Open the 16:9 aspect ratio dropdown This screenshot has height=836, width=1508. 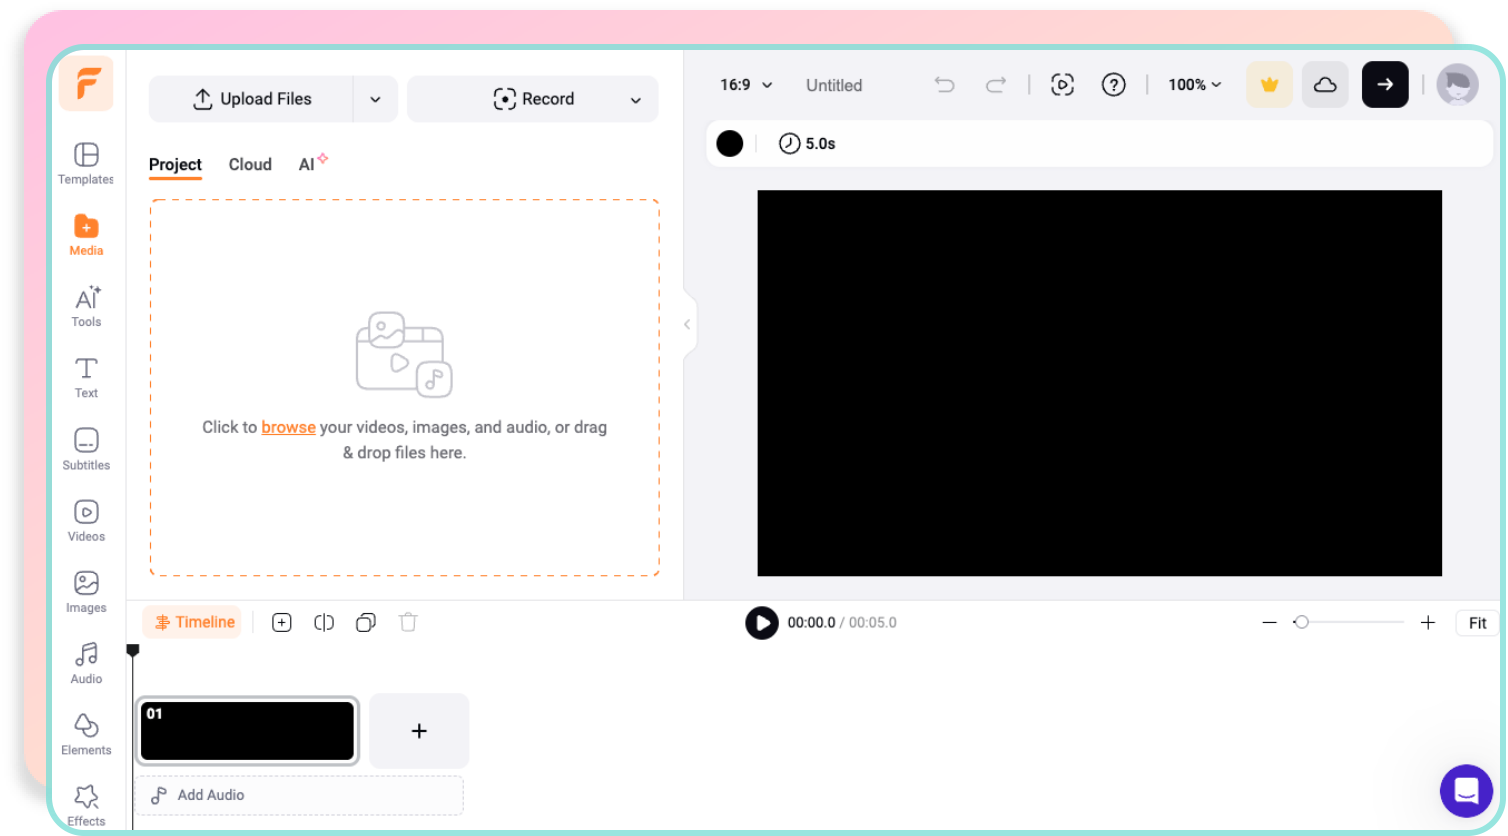(745, 85)
